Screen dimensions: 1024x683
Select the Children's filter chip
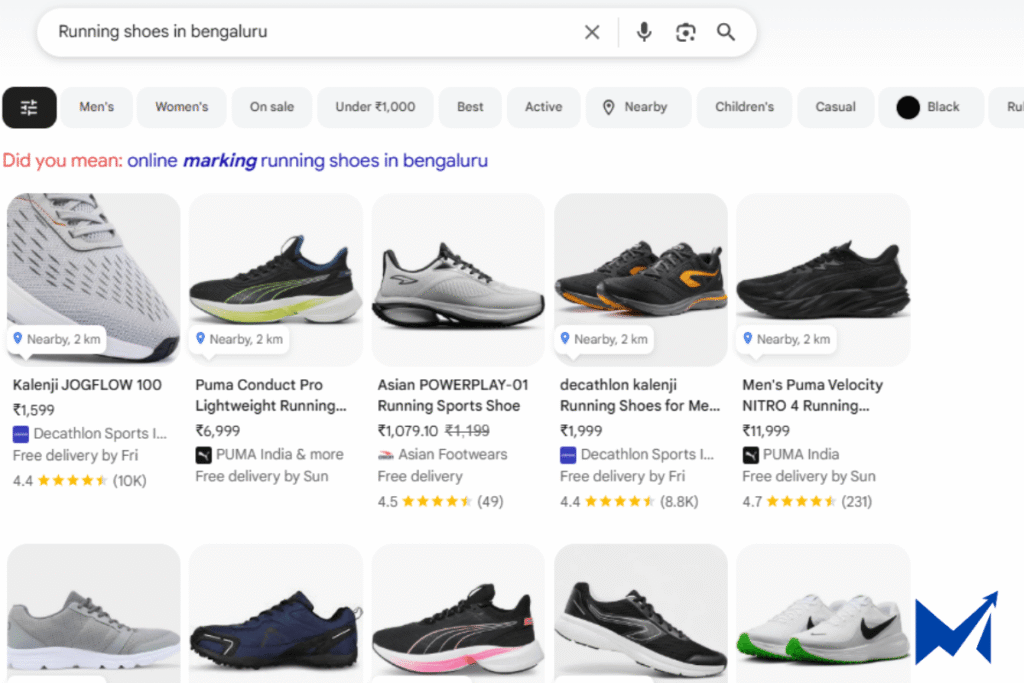[744, 107]
